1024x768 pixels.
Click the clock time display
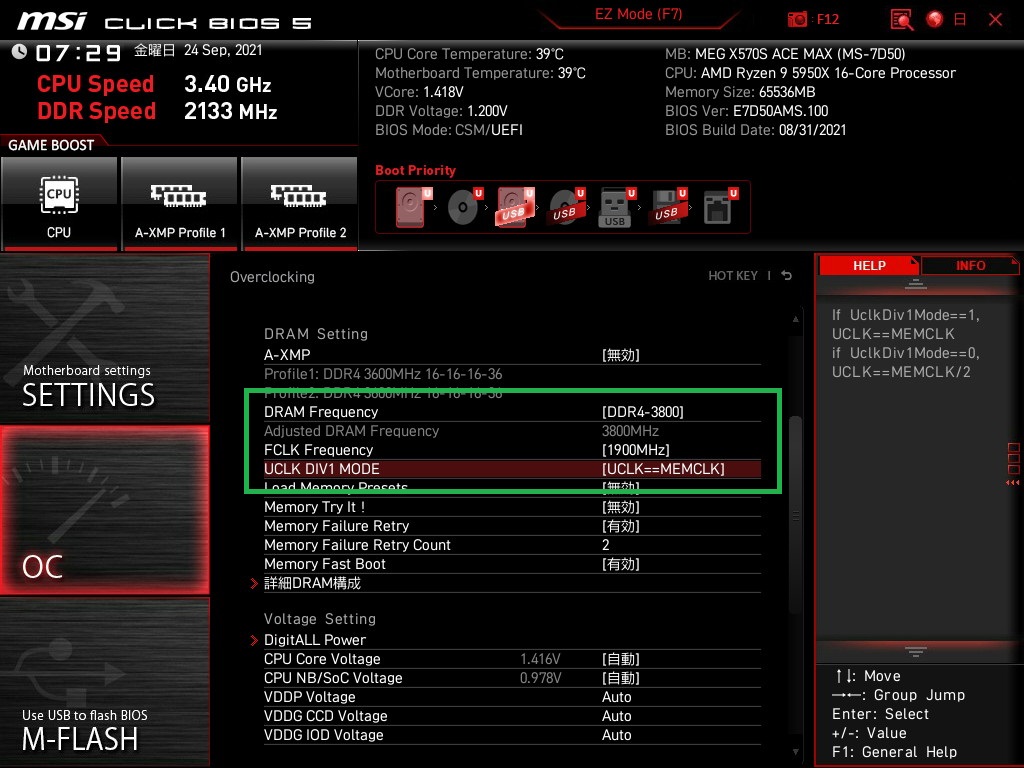(x=78, y=53)
